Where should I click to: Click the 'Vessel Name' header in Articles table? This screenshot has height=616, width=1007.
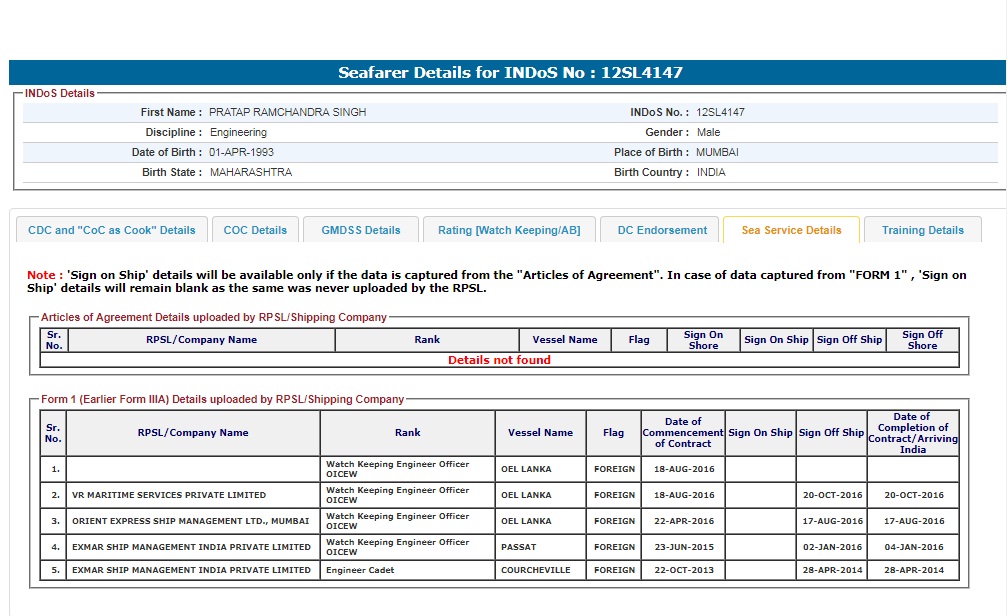[565, 340]
